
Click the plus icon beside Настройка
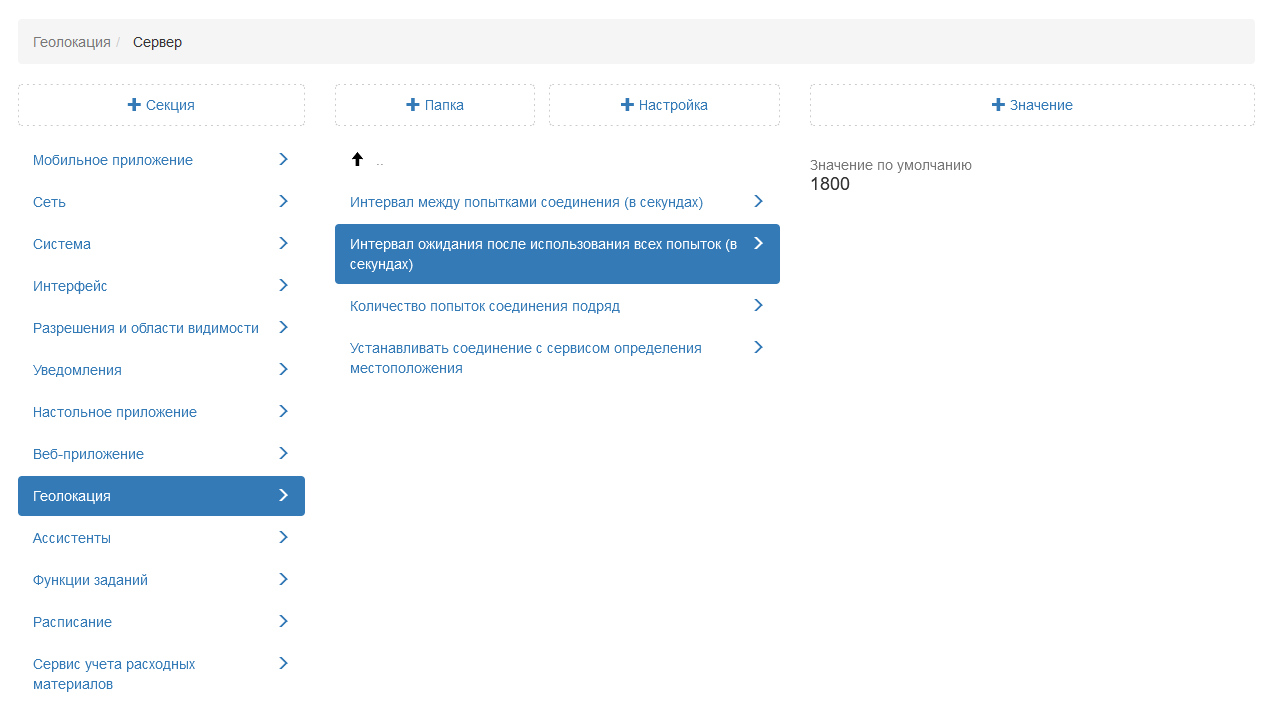[x=627, y=105]
